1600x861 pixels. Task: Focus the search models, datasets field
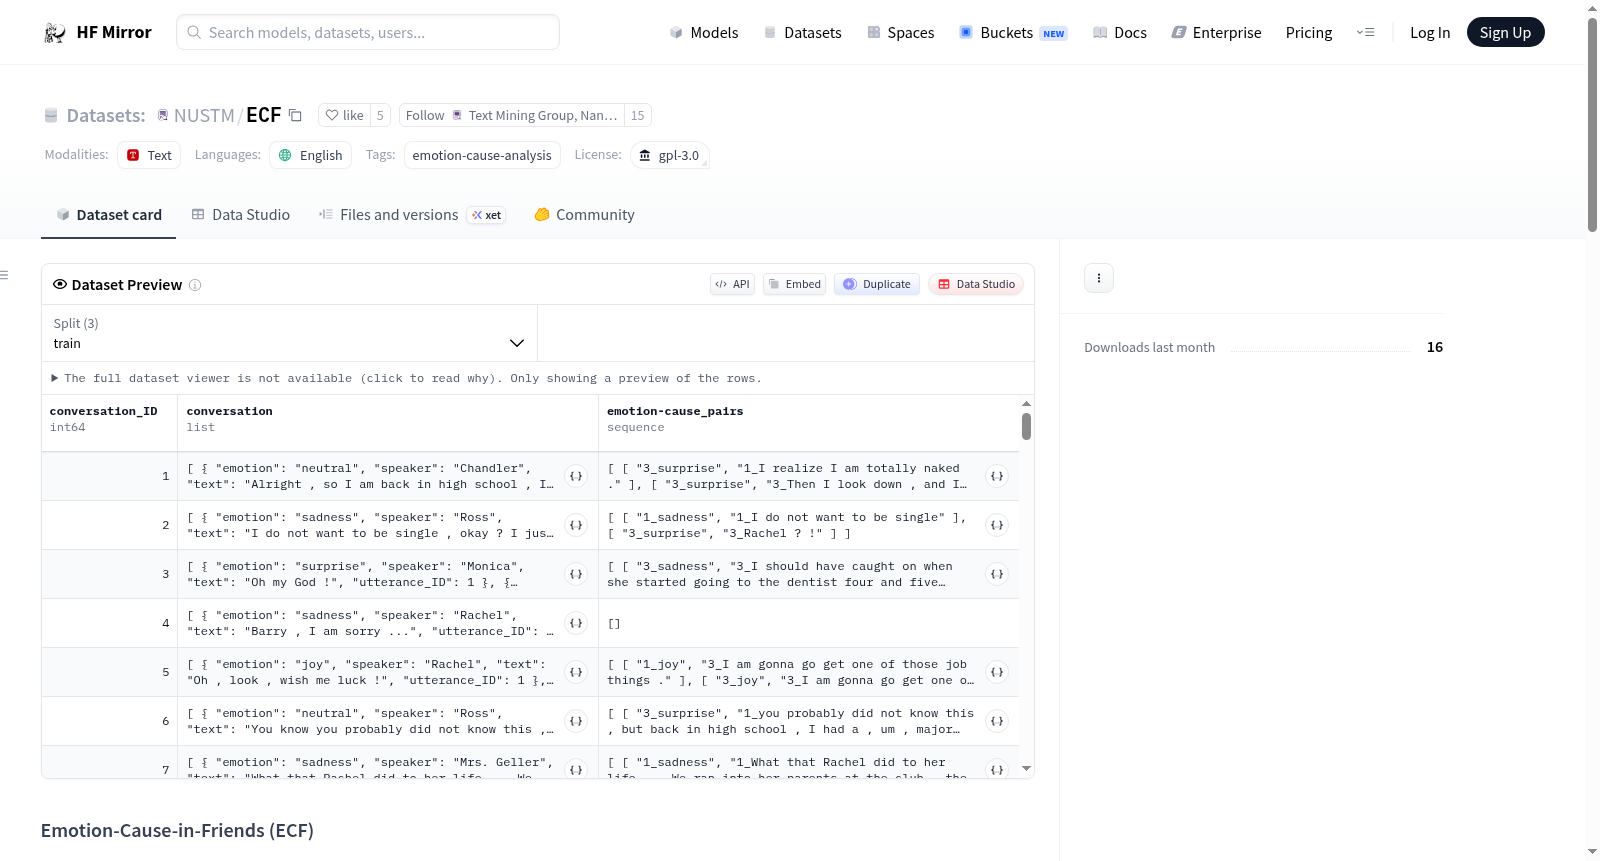[x=368, y=32]
